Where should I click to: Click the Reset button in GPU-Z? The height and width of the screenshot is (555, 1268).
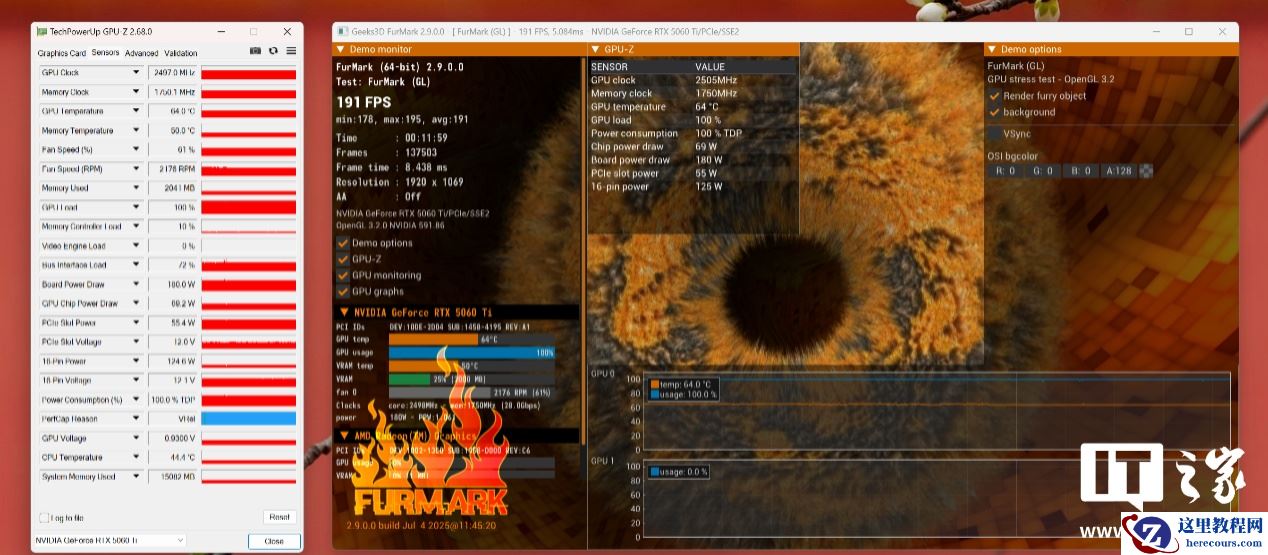pyautogui.click(x=279, y=517)
